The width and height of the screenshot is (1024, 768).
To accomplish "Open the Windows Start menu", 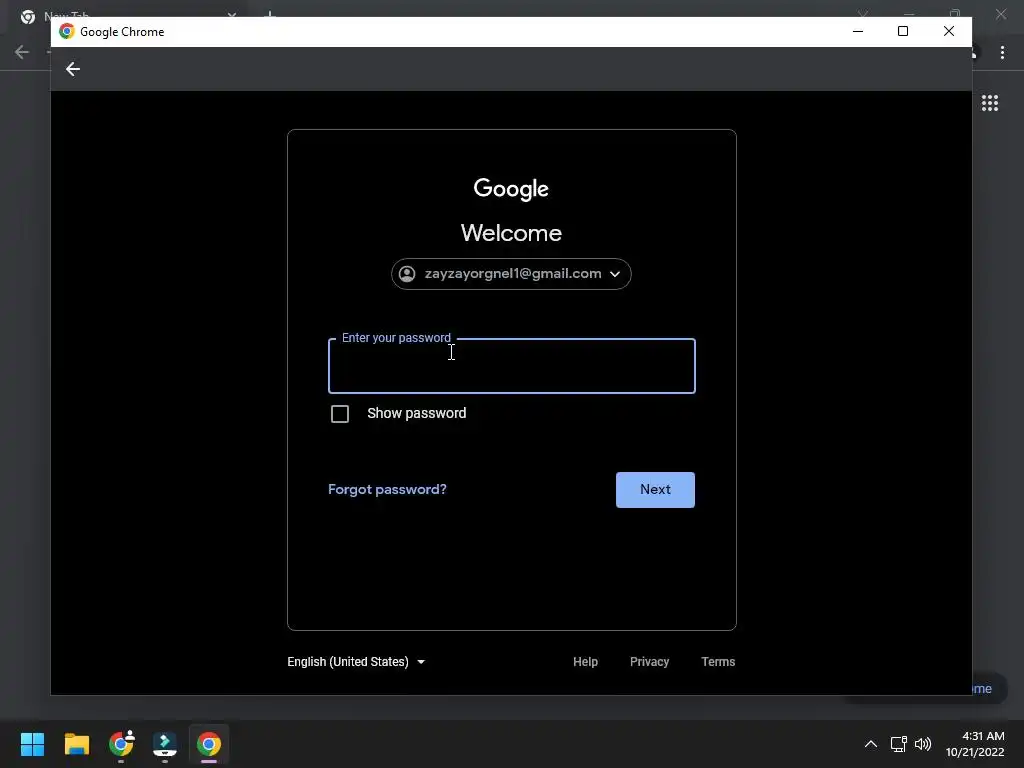I will (32, 744).
